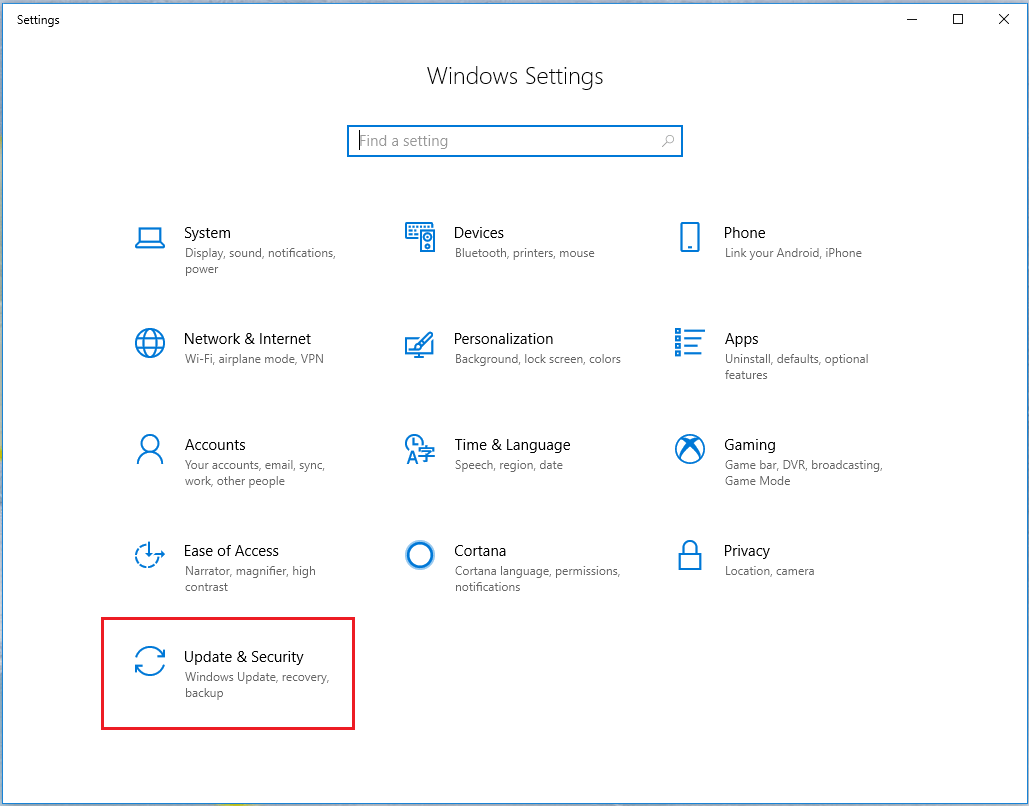Go to Ease of Access title
Viewport: 1029px width, 806px height.
click(231, 551)
